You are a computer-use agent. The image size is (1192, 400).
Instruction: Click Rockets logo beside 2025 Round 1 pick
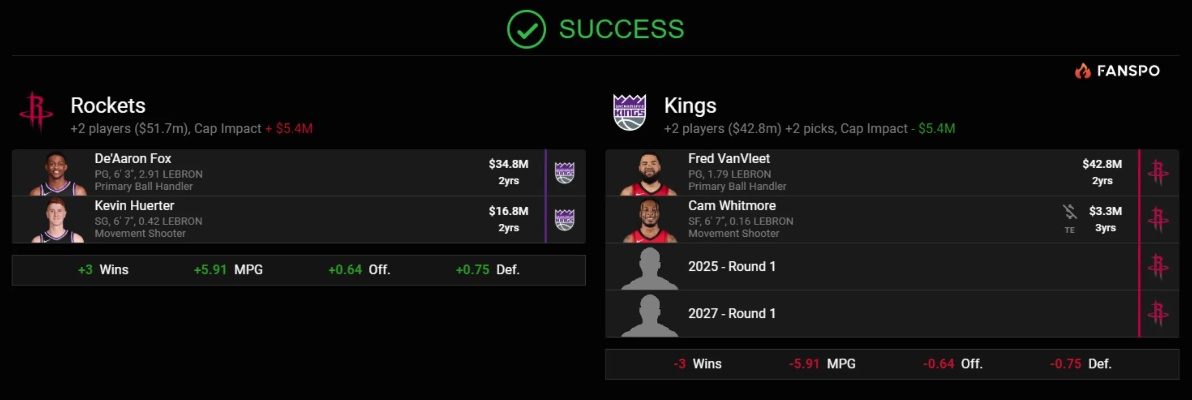pos(1159,266)
